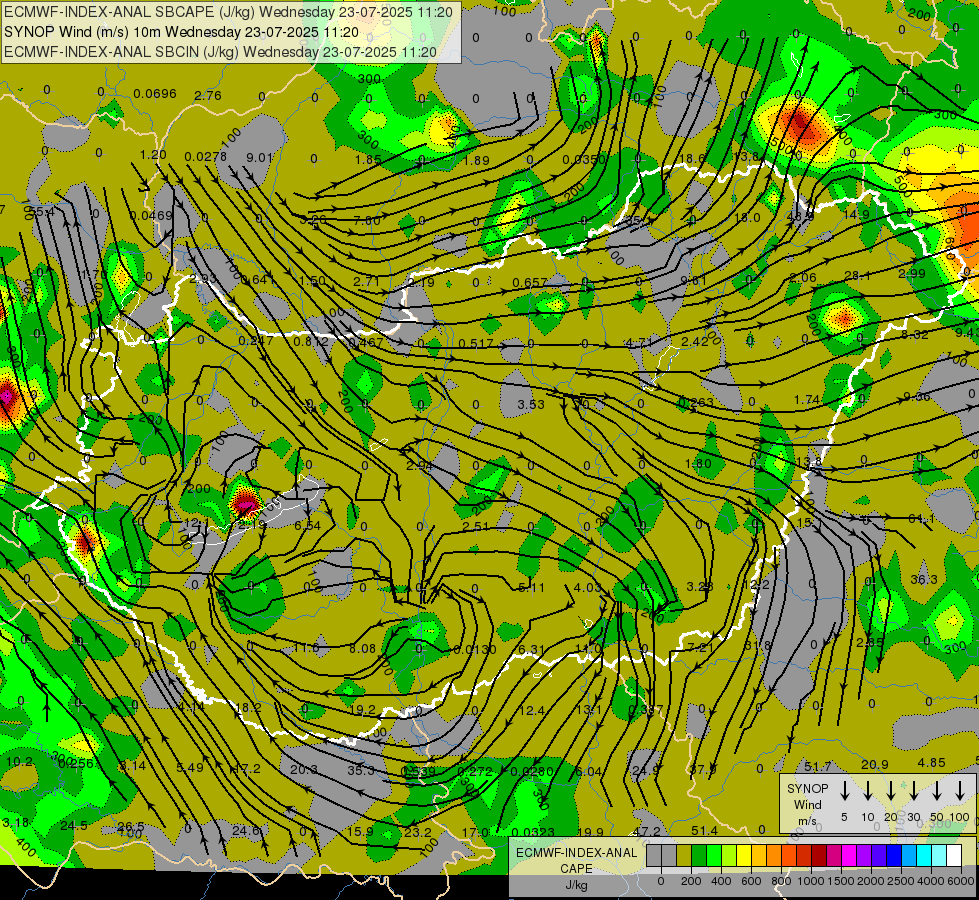This screenshot has width=979, height=900.
Task: Click the 28.1 value in the upper right
Action: pyautogui.click(x=857, y=275)
